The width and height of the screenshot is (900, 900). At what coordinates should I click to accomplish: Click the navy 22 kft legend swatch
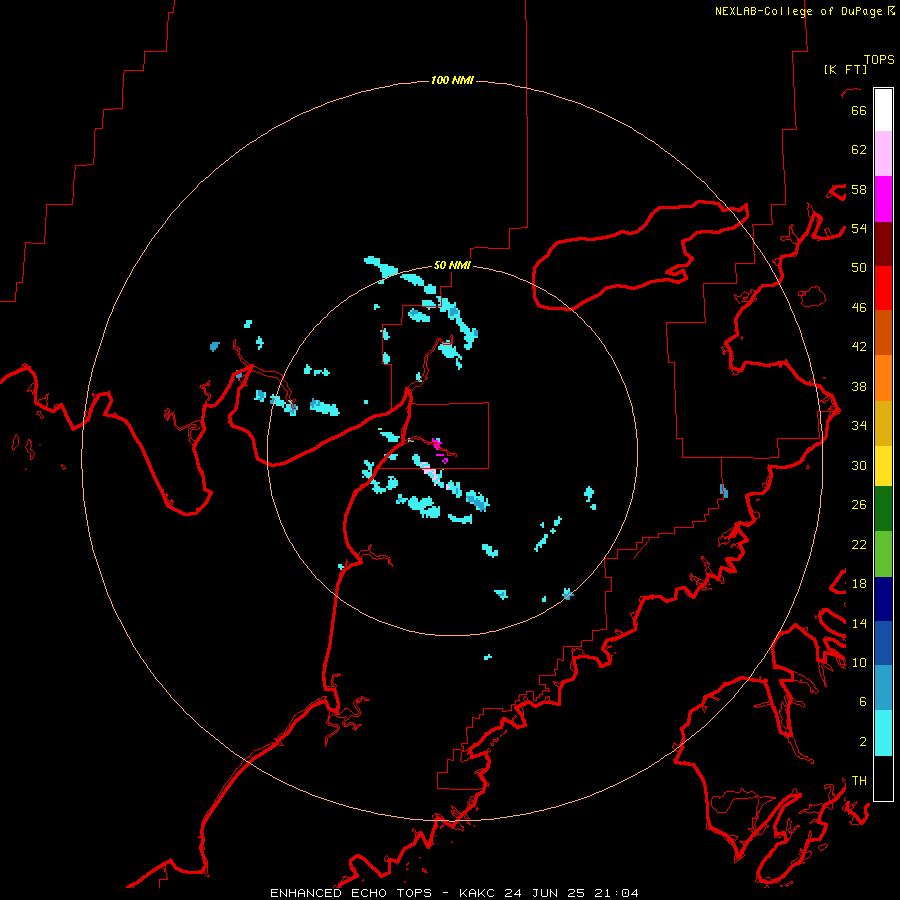pos(883,599)
